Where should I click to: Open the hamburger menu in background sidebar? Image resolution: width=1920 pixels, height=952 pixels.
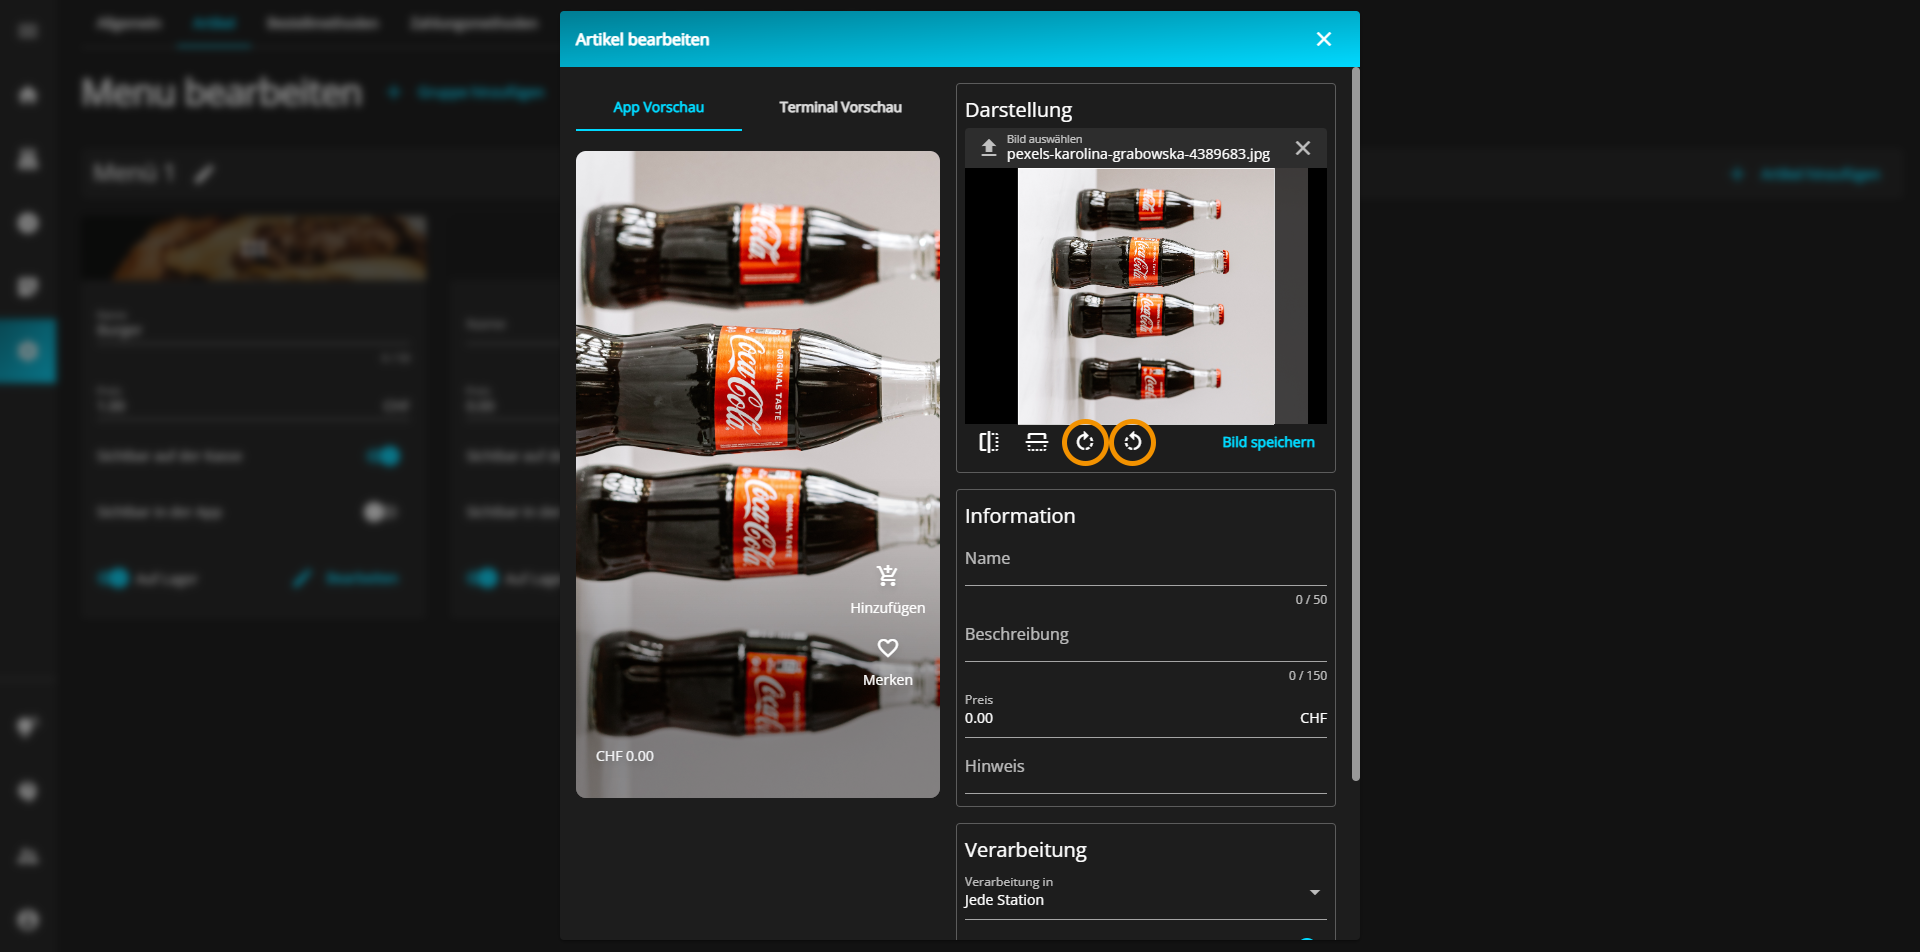28,30
